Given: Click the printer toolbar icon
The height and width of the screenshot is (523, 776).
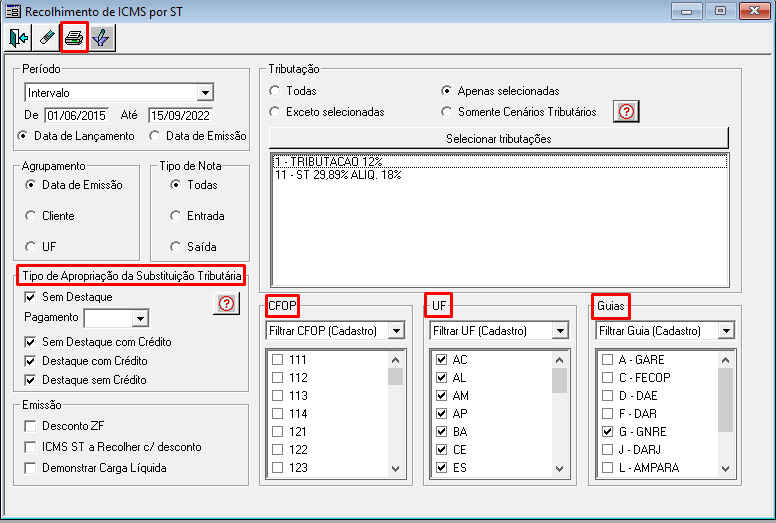Looking at the screenshot, I should coord(74,38).
